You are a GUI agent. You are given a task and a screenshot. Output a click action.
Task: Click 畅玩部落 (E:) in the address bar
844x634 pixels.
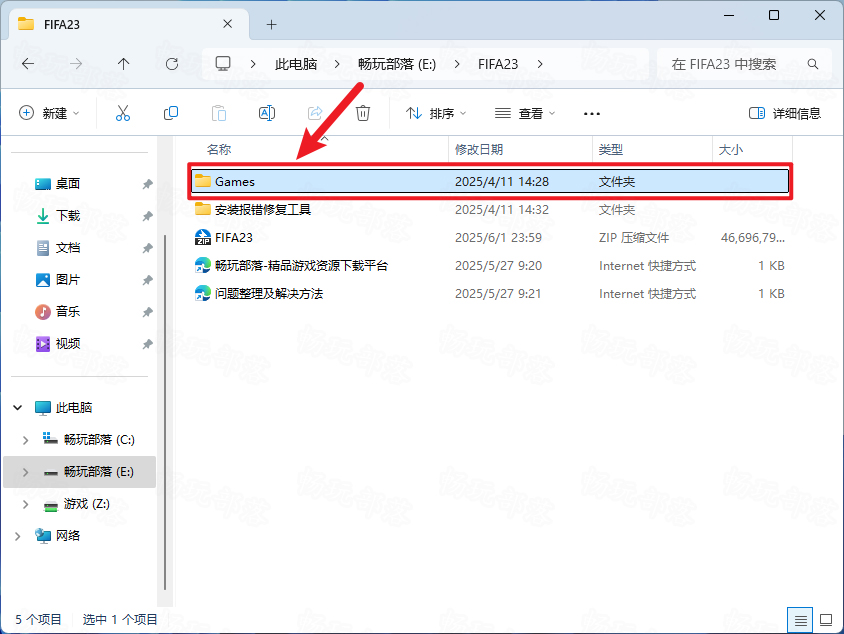tap(397, 64)
